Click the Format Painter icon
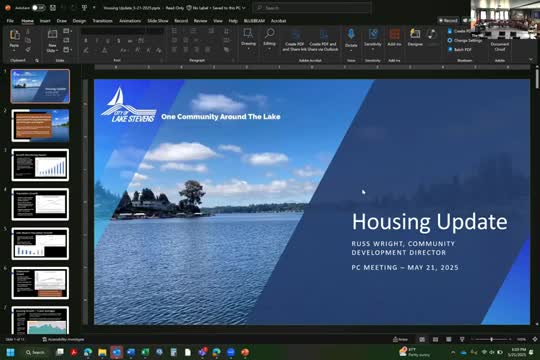 [28, 50]
